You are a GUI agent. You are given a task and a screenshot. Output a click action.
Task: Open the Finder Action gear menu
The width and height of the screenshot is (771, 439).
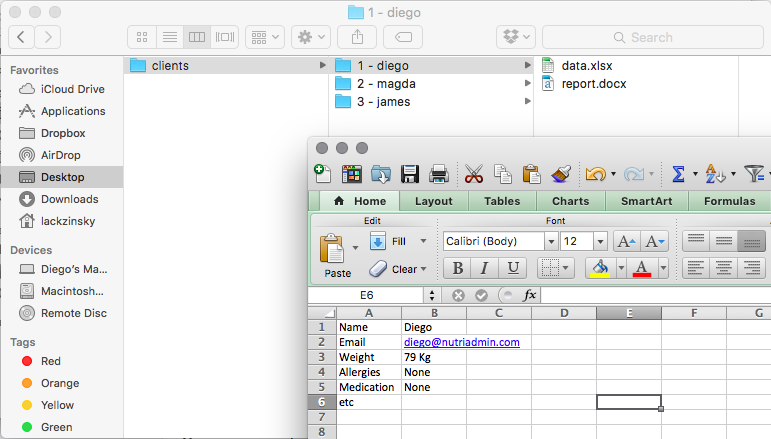point(311,37)
